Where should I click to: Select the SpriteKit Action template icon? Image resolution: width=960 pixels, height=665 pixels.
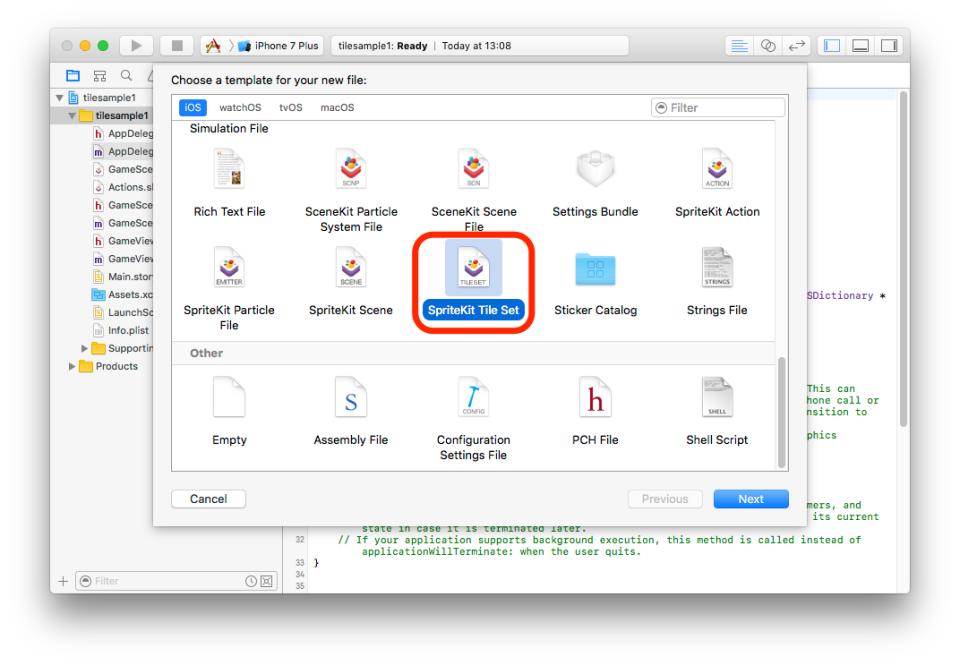click(717, 170)
